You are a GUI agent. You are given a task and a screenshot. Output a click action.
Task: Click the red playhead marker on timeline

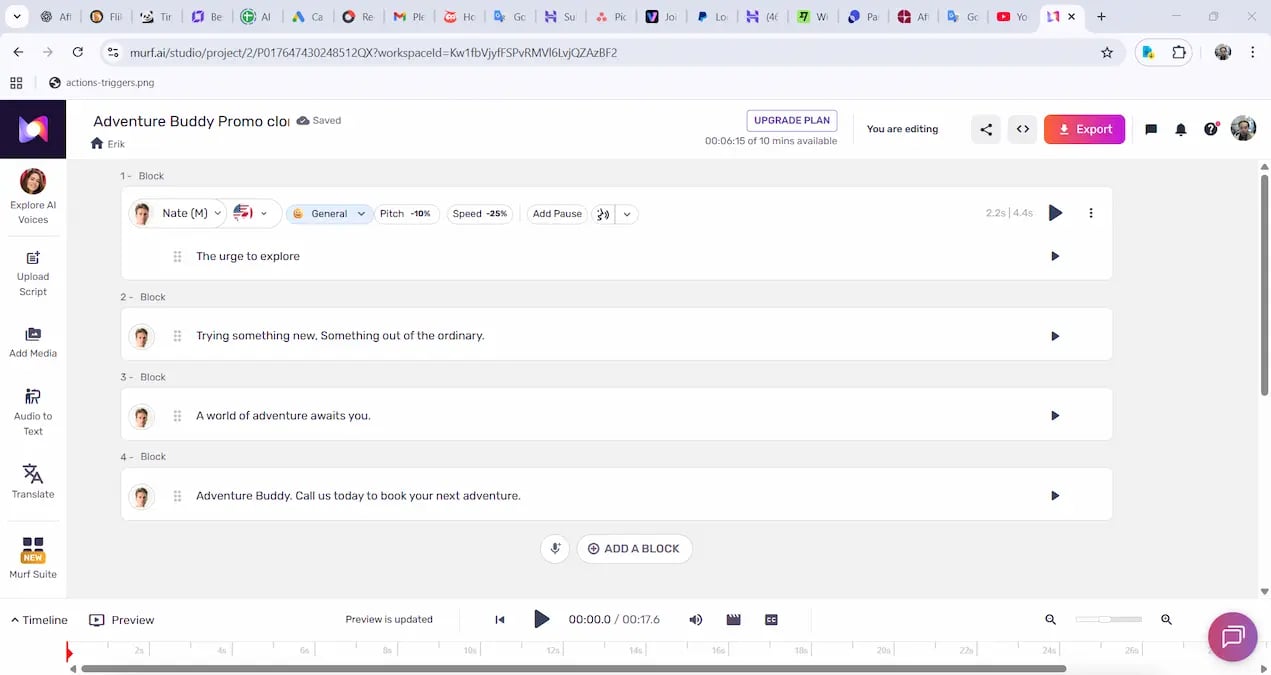pyautogui.click(x=69, y=652)
